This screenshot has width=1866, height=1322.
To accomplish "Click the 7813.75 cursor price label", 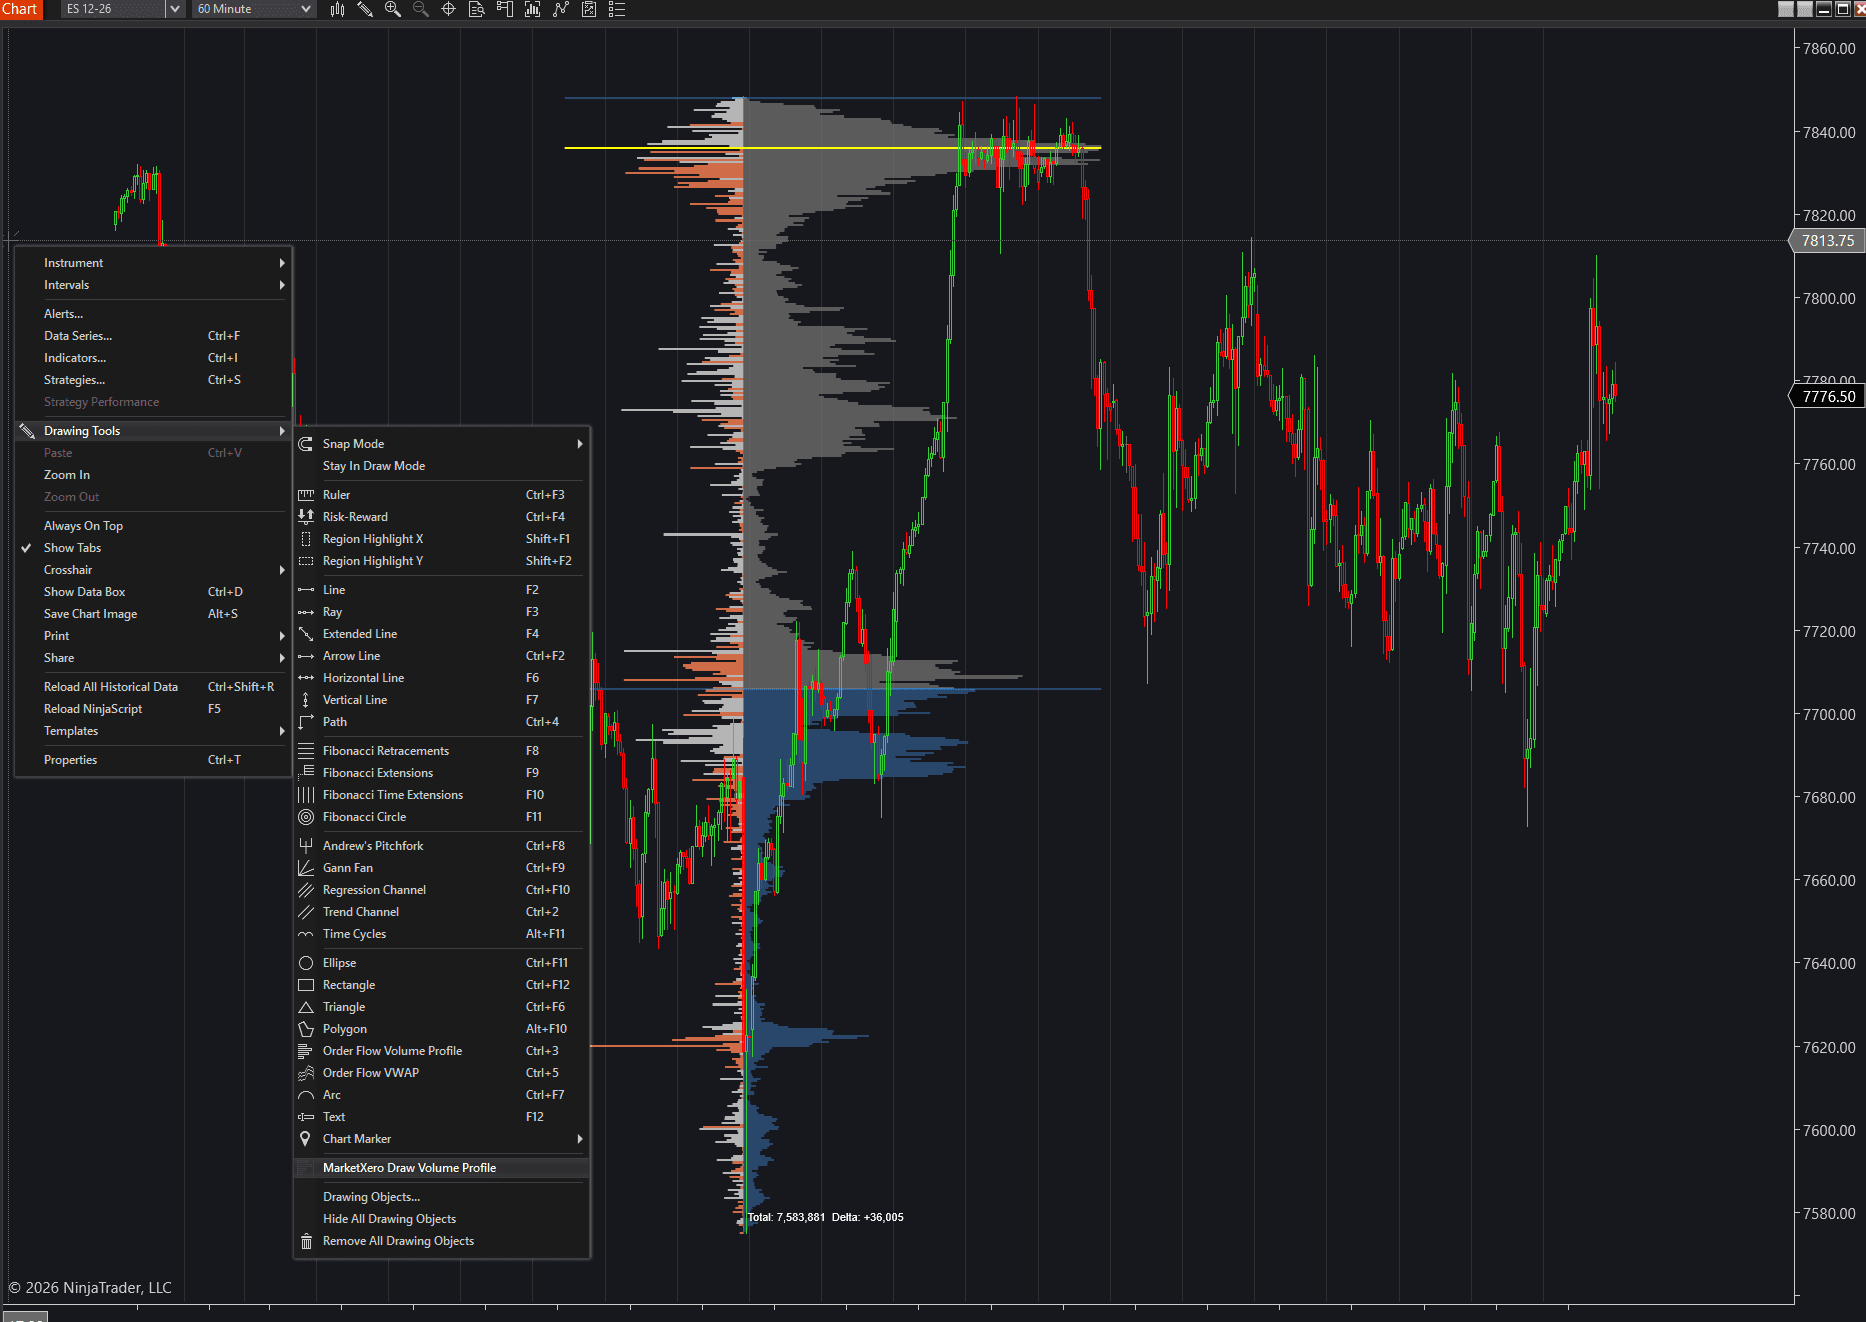I will [1827, 241].
